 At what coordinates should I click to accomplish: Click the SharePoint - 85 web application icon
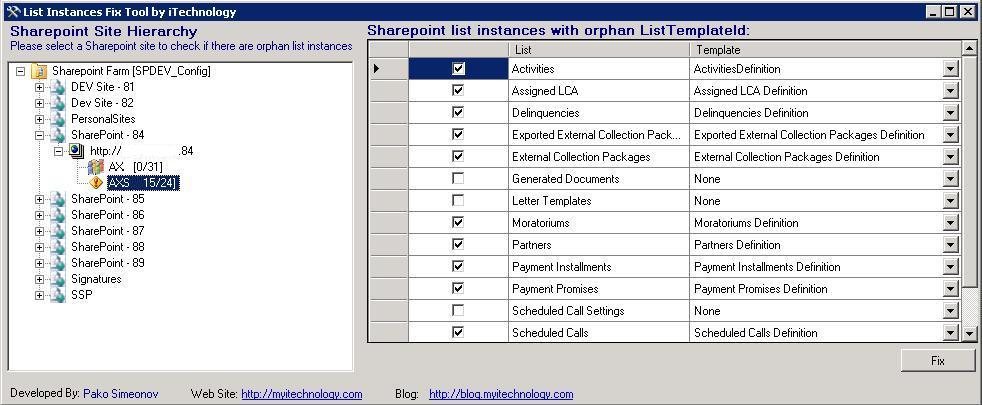(x=58, y=199)
